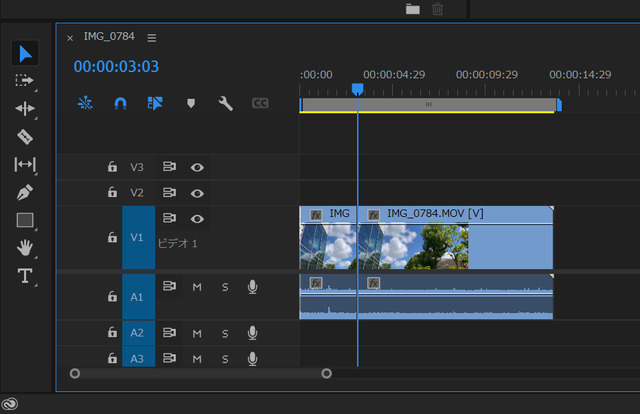Select the Selection arrow tool
Screen dimensions: 640x414
tap(25, 53)
